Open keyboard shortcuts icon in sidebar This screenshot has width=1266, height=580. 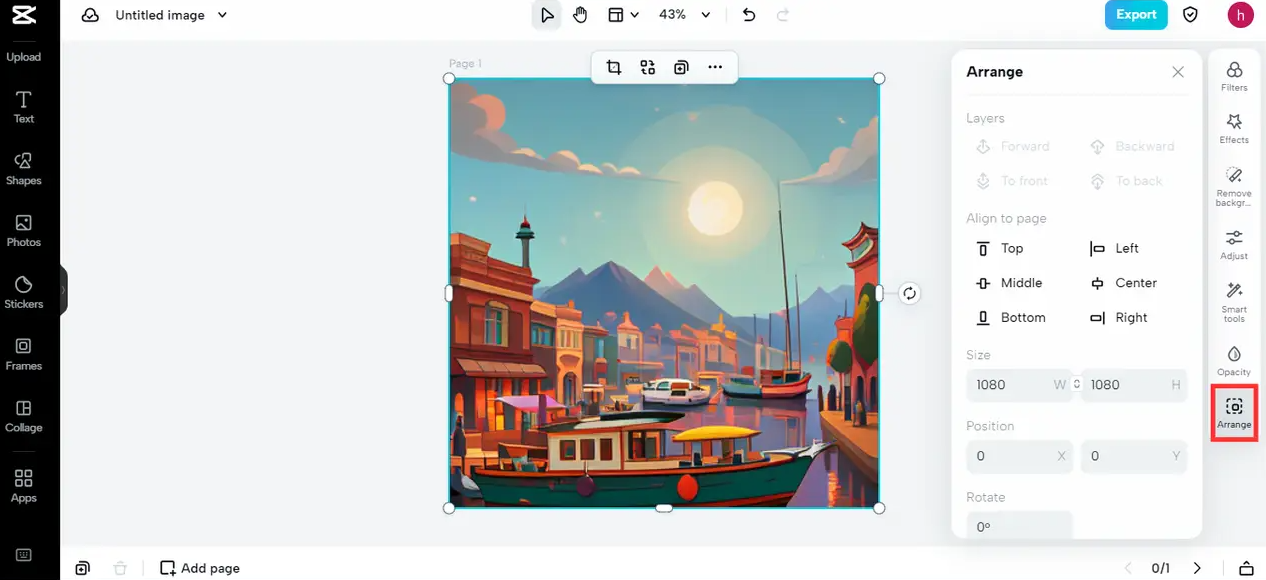point(24,555)
